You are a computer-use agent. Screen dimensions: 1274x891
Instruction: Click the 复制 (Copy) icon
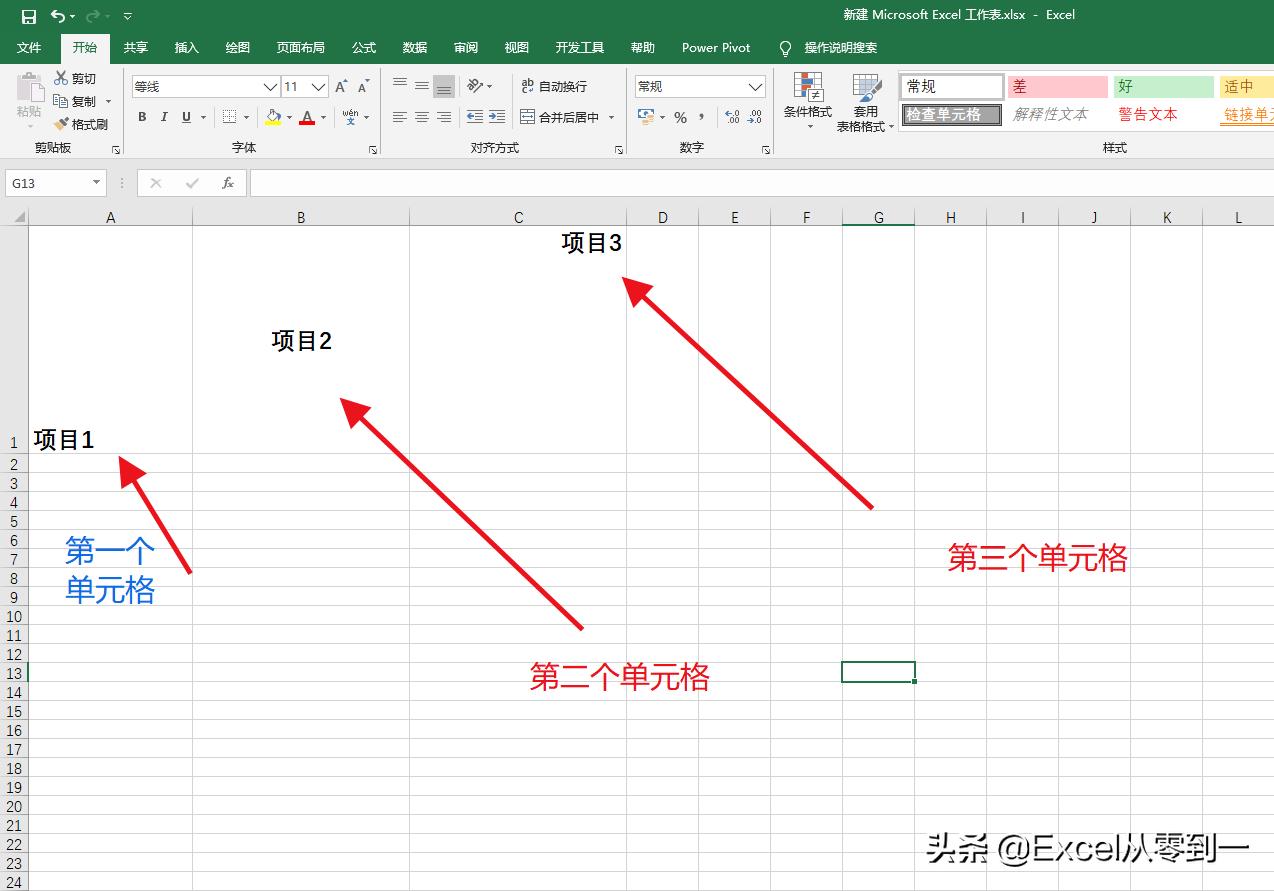click(x=60, y=101)
